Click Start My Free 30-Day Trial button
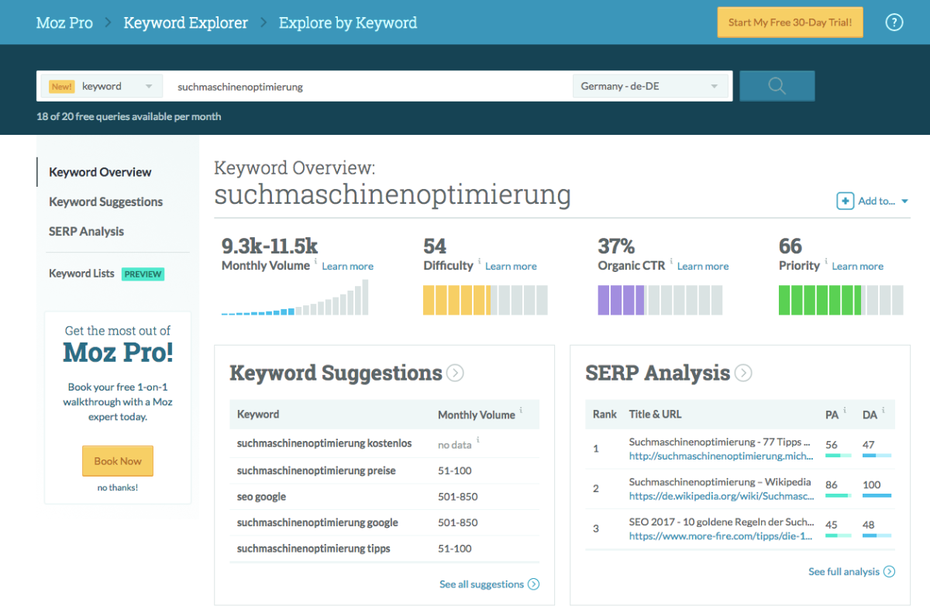Screen dimensions: 930x613 coord(789,23)
